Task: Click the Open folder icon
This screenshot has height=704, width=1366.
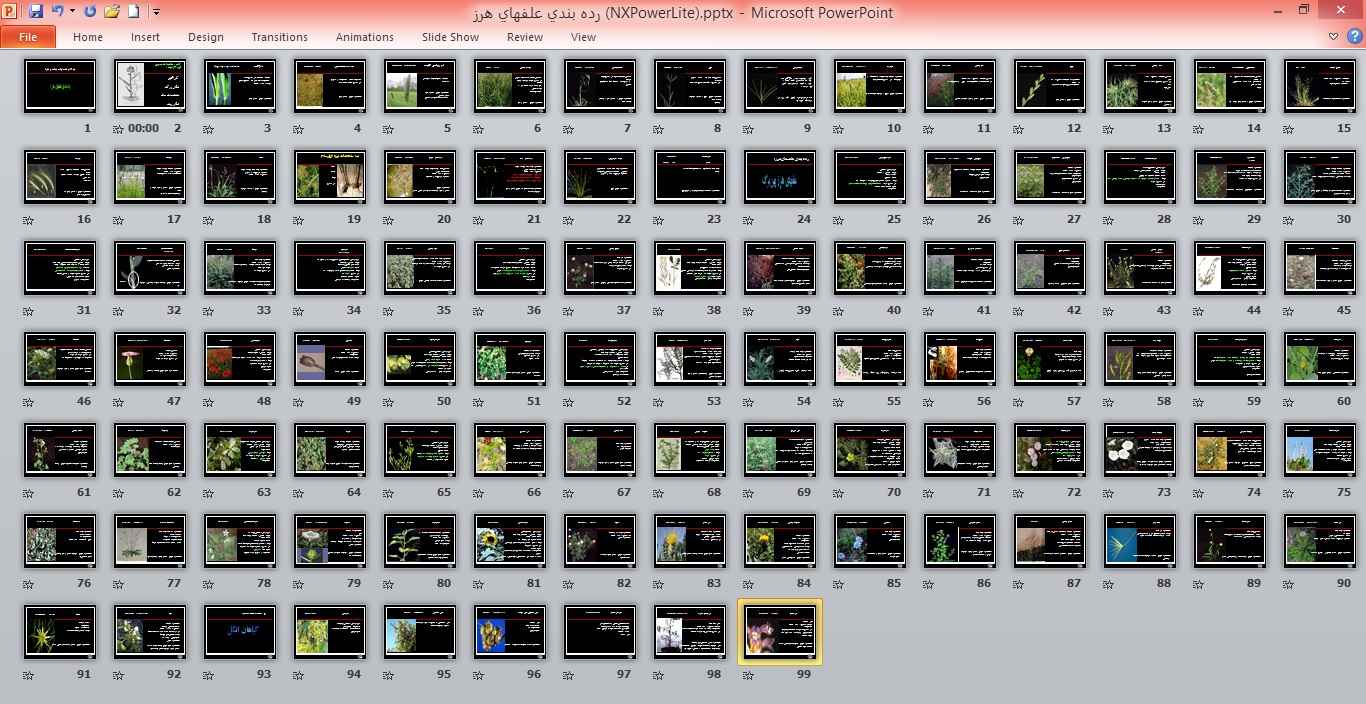Action: [x=112, y=12]
